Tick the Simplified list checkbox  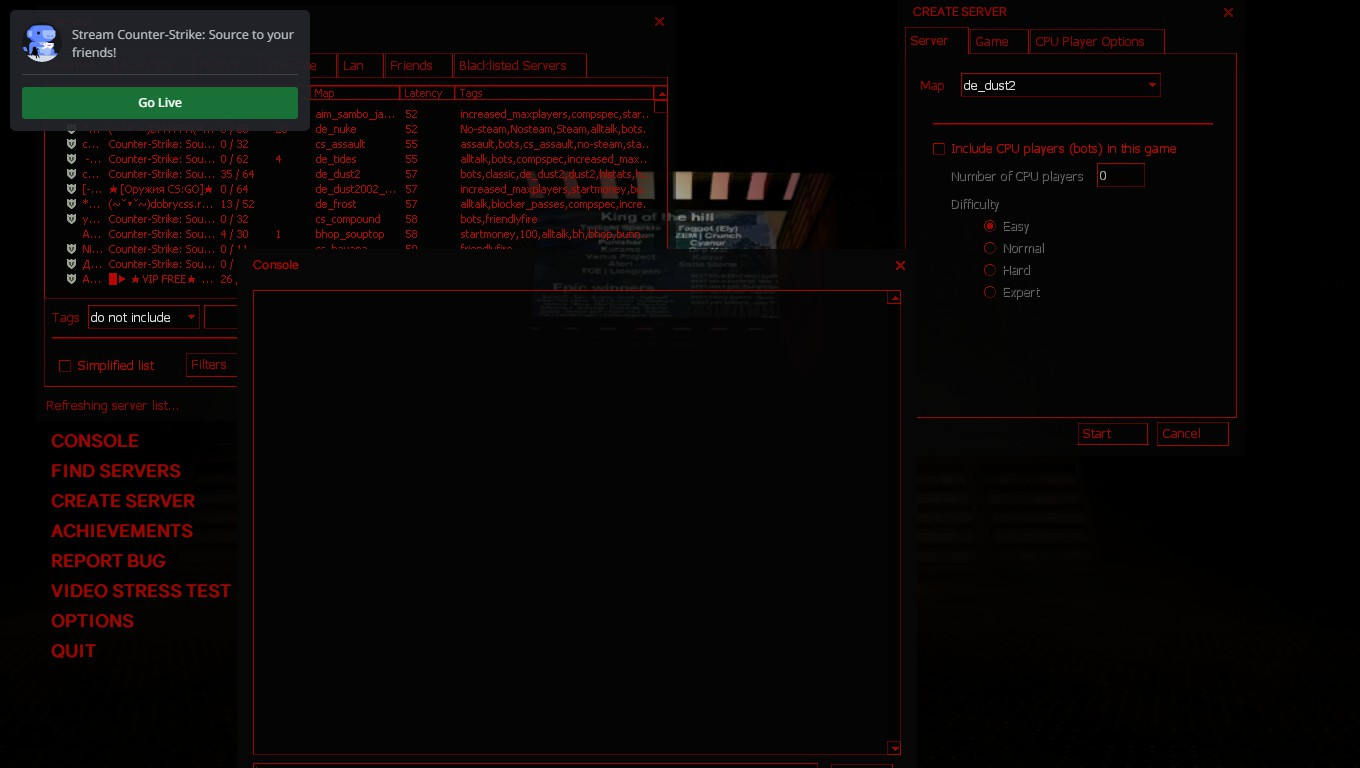pyautogui.click(x=65, y=366)
